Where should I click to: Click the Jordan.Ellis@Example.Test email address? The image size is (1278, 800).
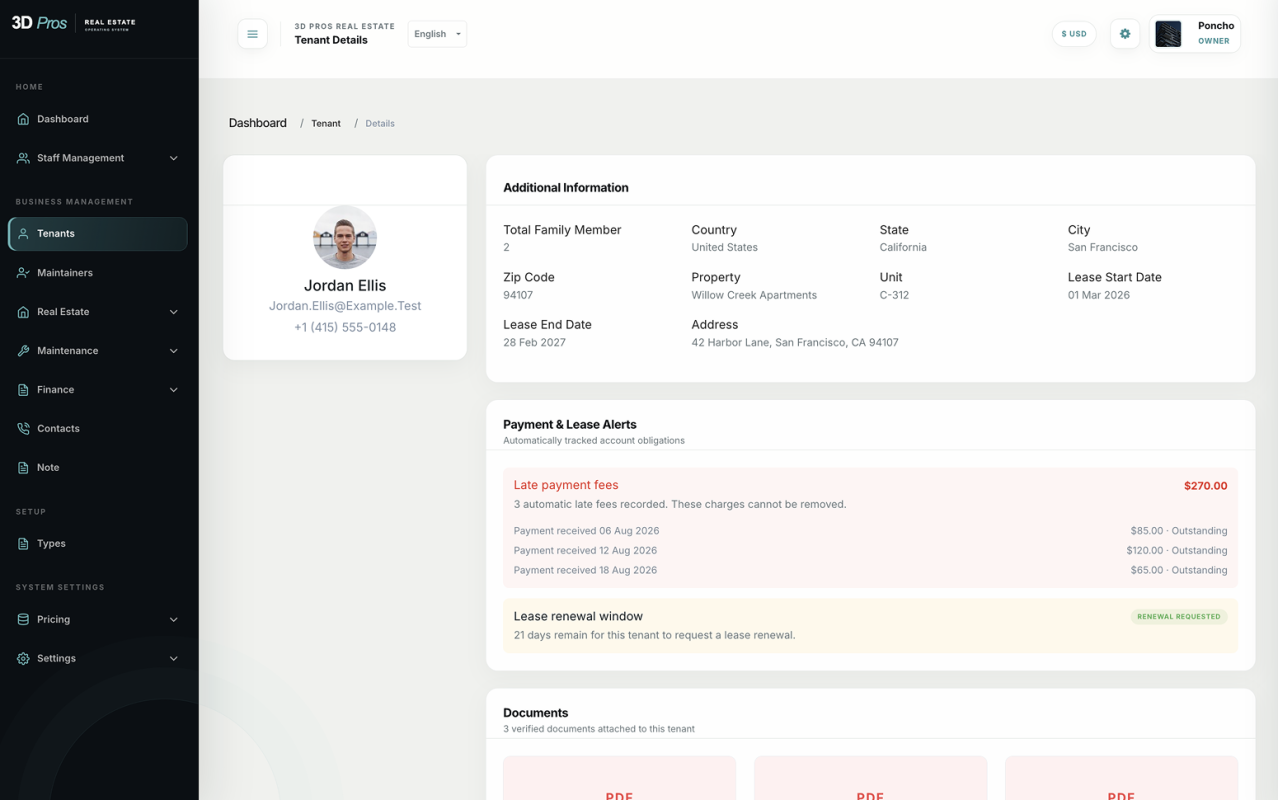point(345,306)
